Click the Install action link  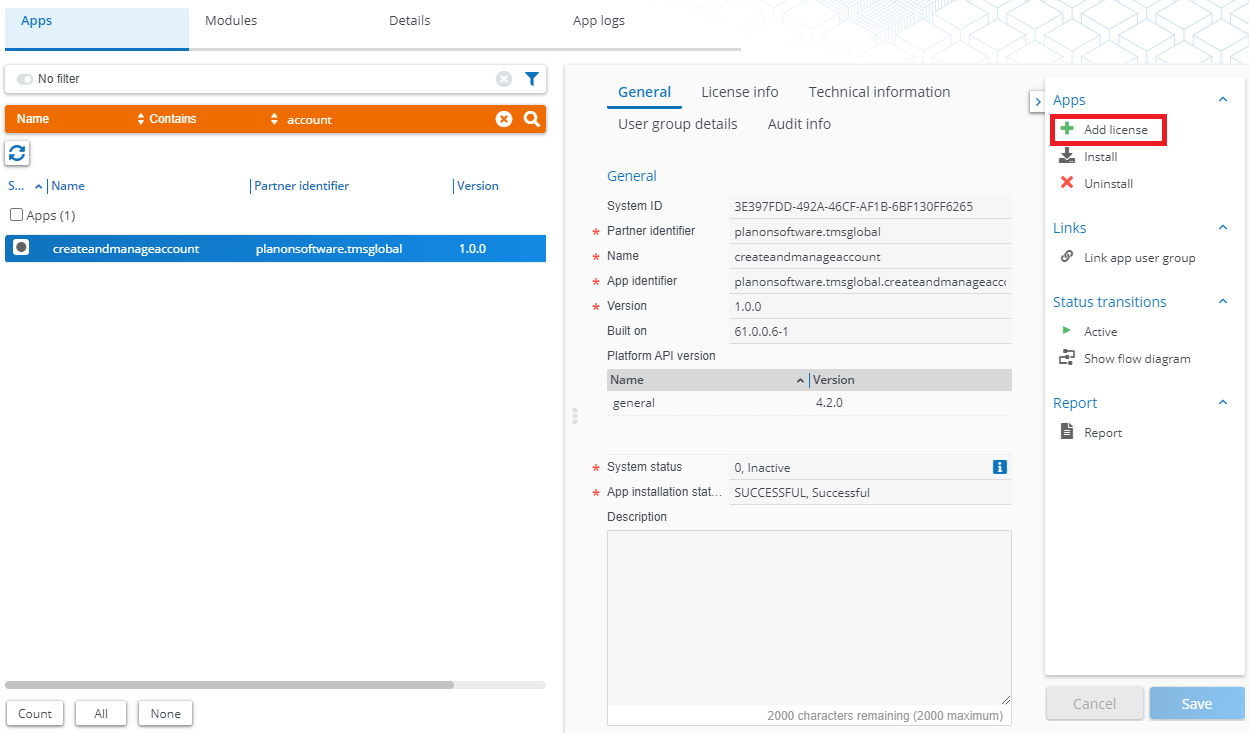[x=1101, y=157]
